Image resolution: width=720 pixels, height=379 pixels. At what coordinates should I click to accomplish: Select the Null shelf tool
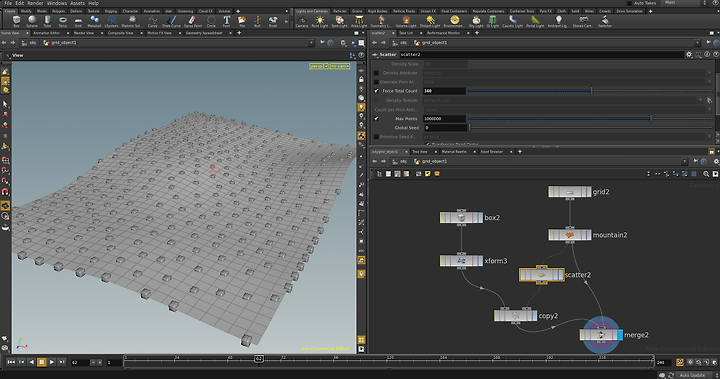pyautogui.click(x=258, y=21)
